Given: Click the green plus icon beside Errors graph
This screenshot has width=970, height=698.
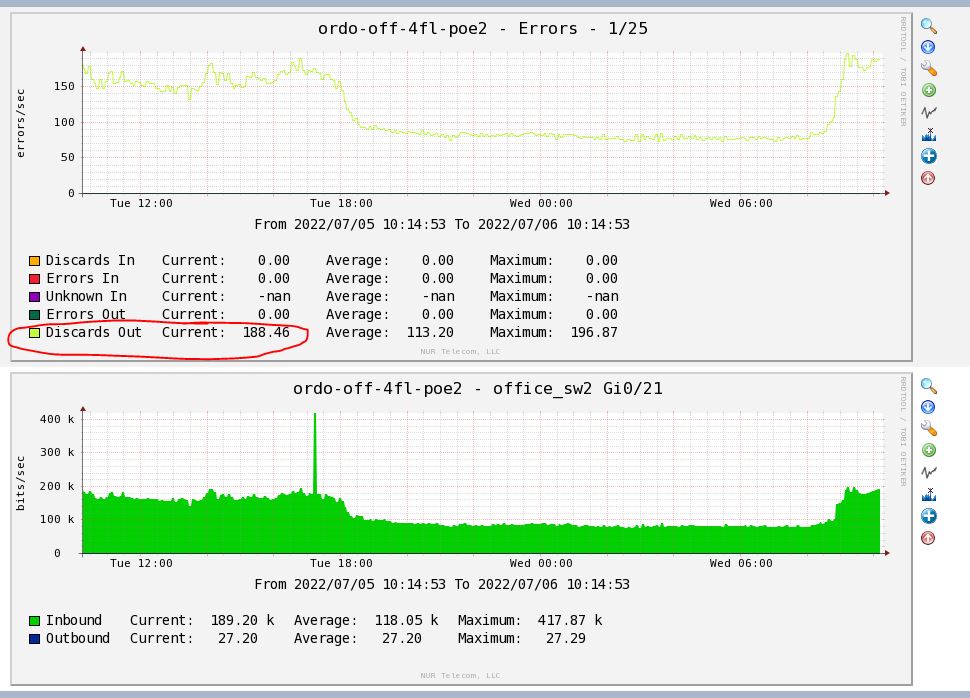Looking at the screenshot, I should 928,90.
